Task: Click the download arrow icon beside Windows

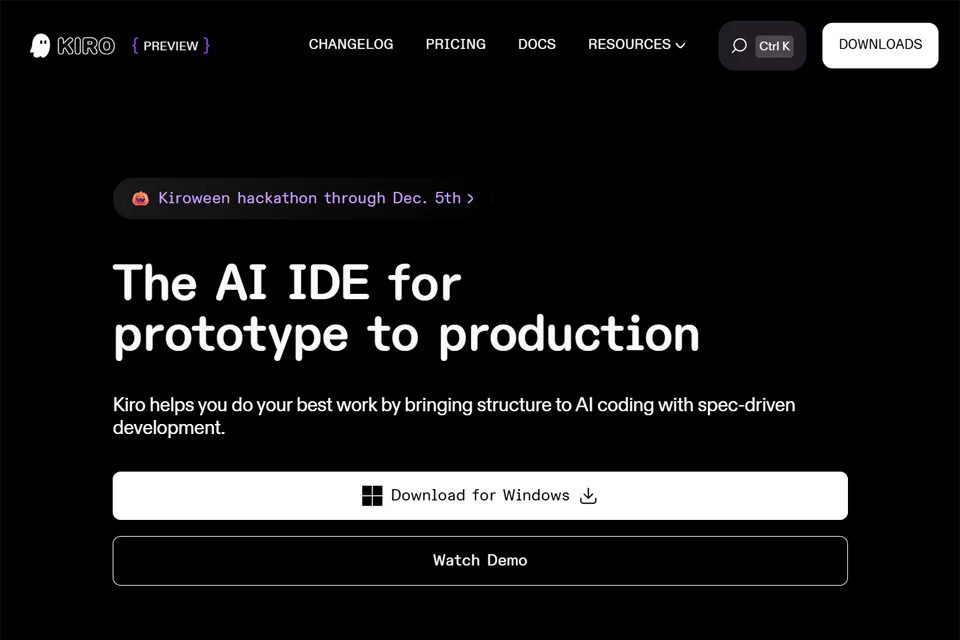Action: 588,495
